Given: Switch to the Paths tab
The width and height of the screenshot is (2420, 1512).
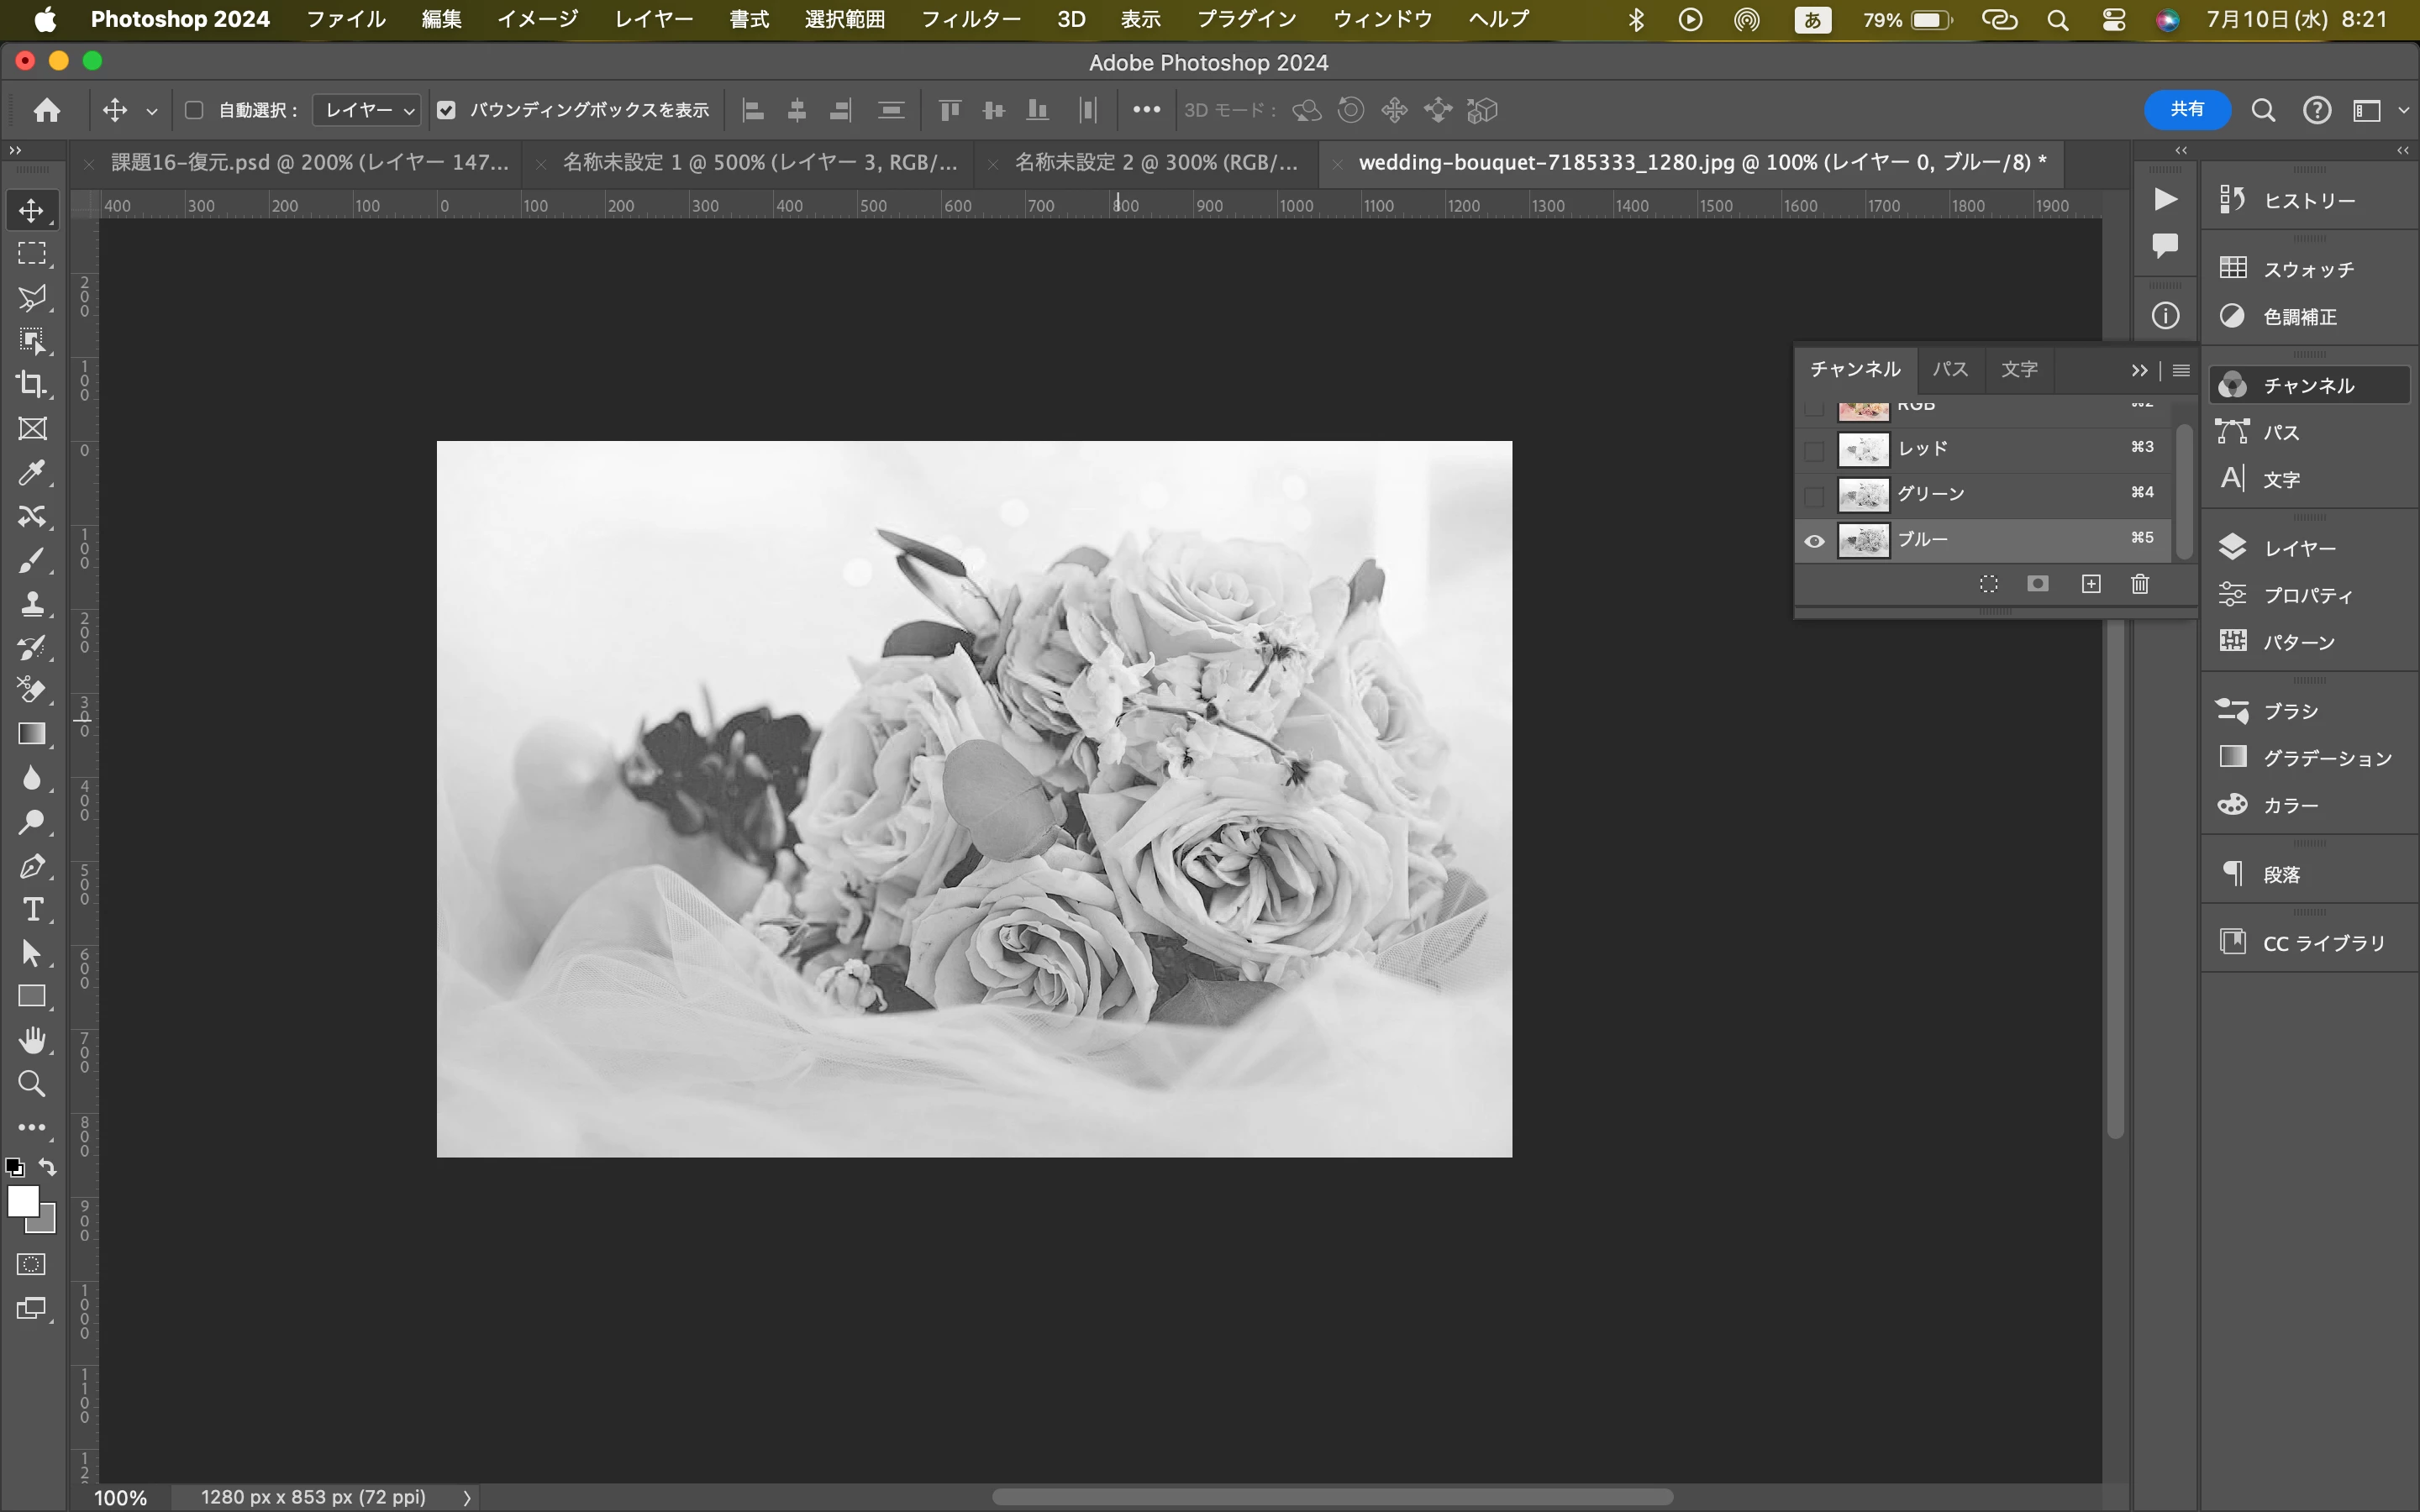Looking at the screenshot, I should click(x=1950, y=369).
